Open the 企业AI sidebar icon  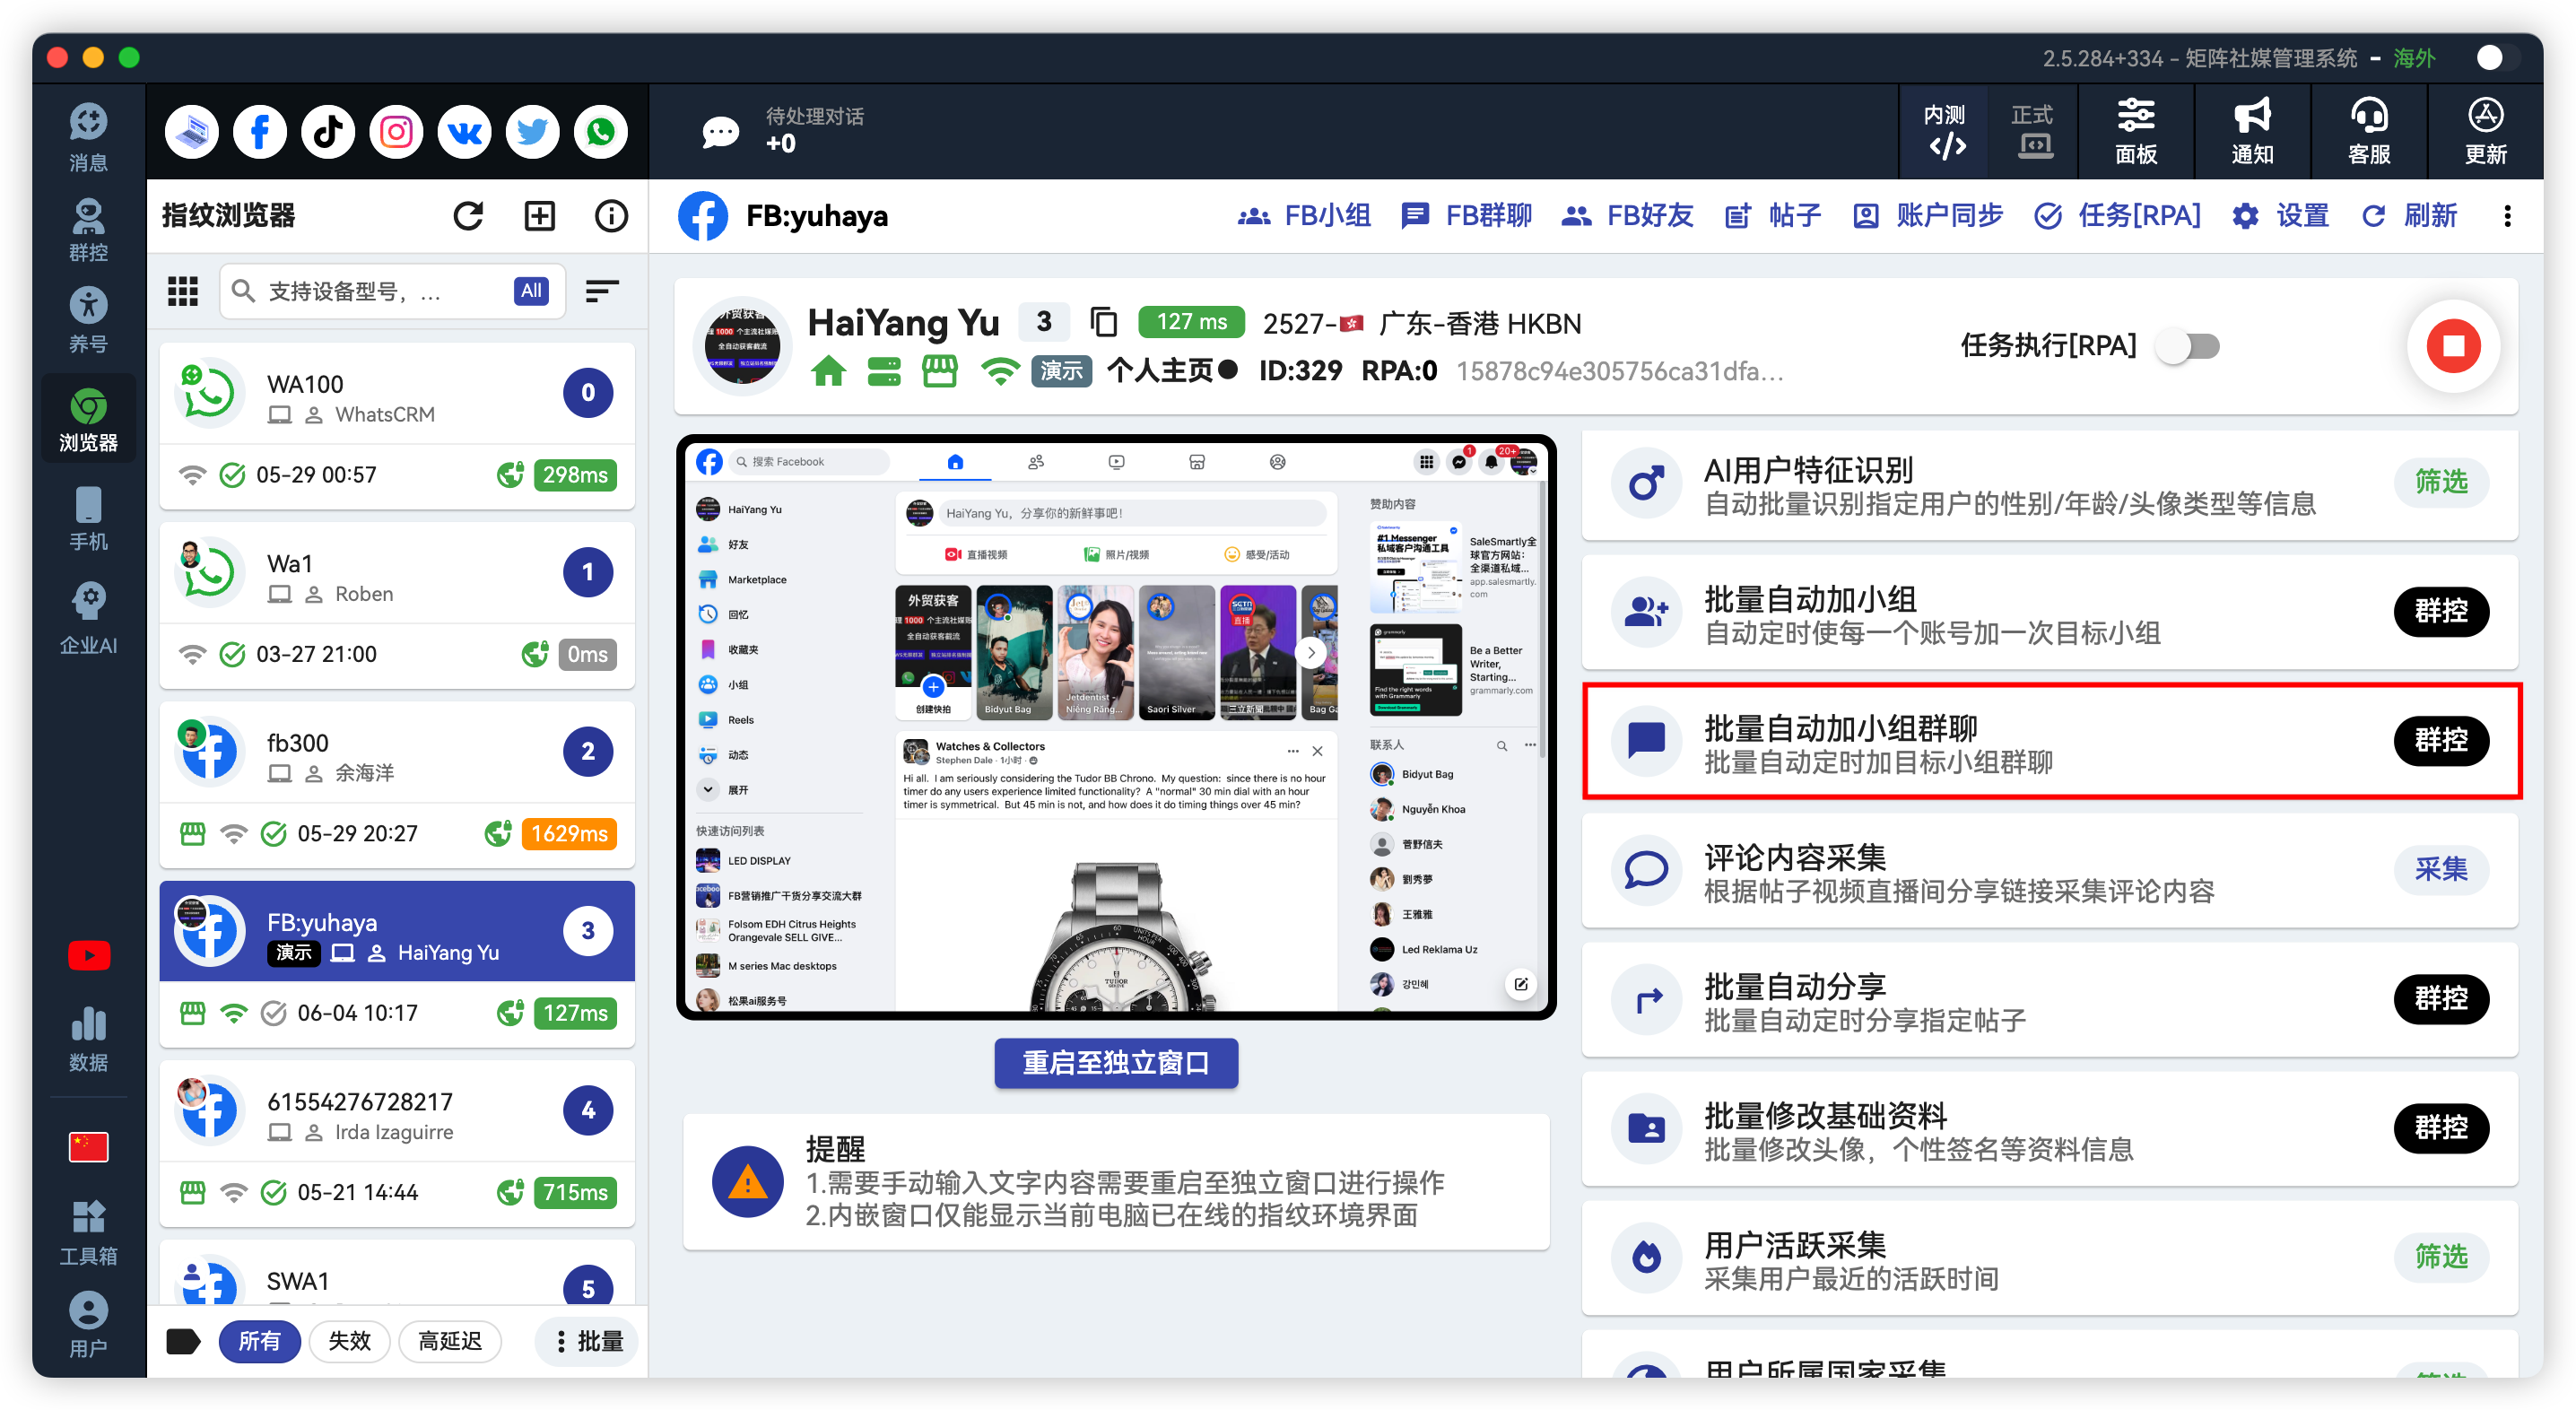point(88,618)
